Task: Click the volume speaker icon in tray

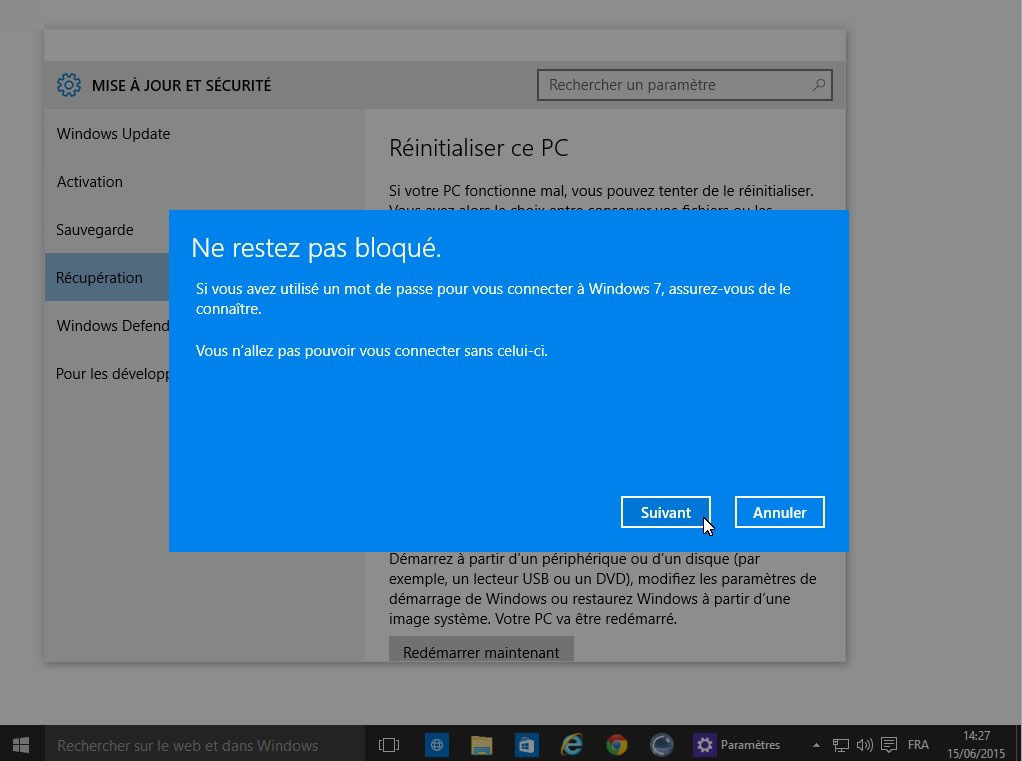Action: pyautogui.click(x=864, y=745)
